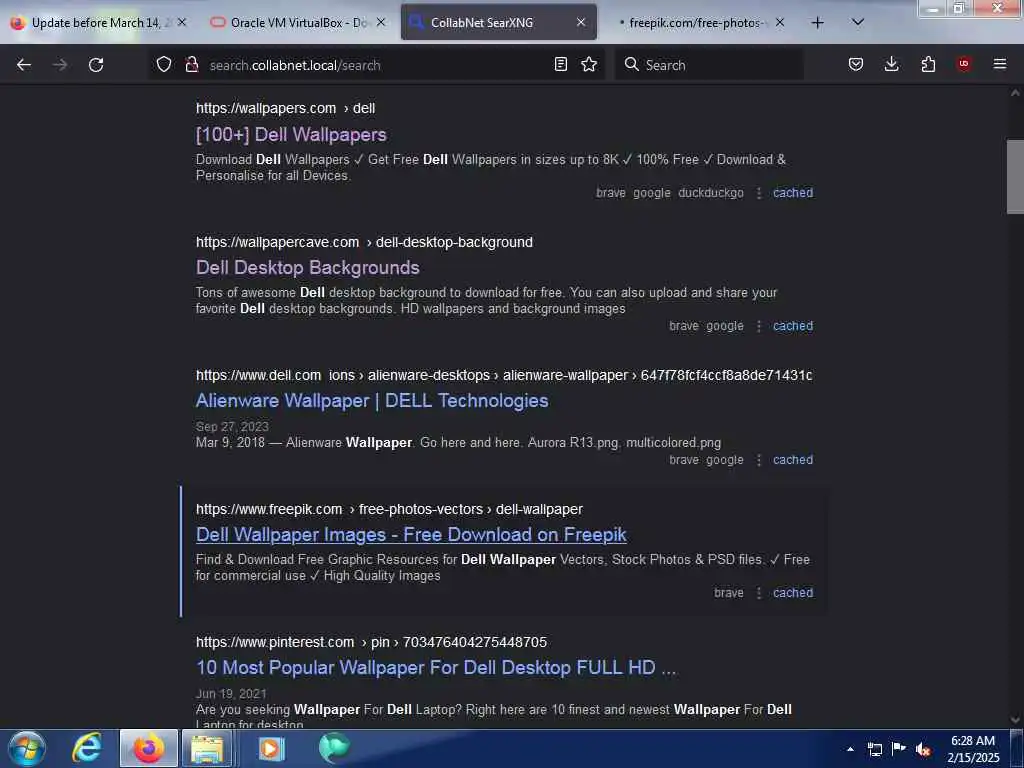
Task: Show hidden system tray icons
Action: click(850, 749)
